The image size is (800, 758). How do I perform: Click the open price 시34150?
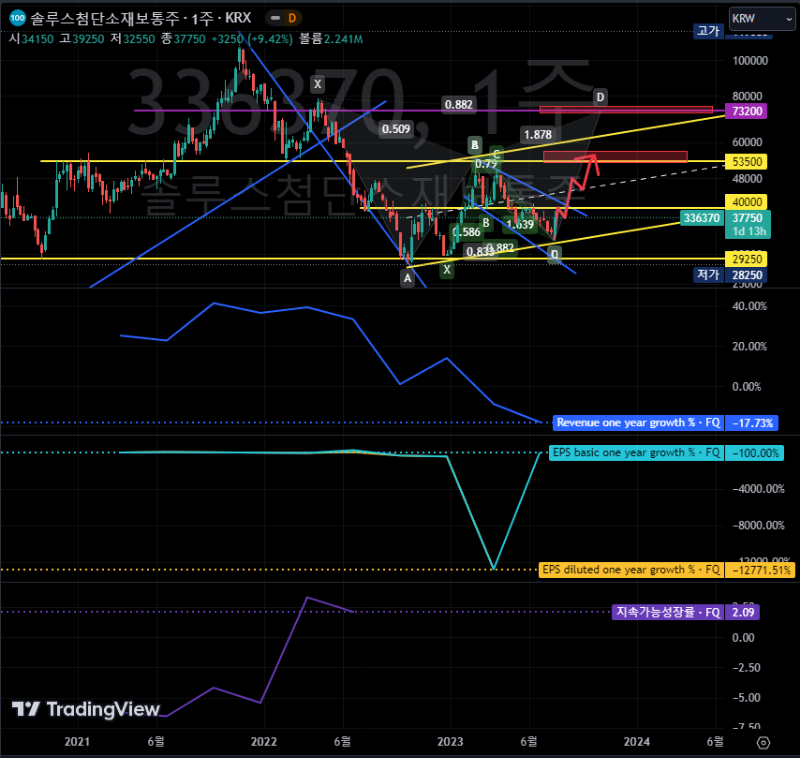[31, 39]
